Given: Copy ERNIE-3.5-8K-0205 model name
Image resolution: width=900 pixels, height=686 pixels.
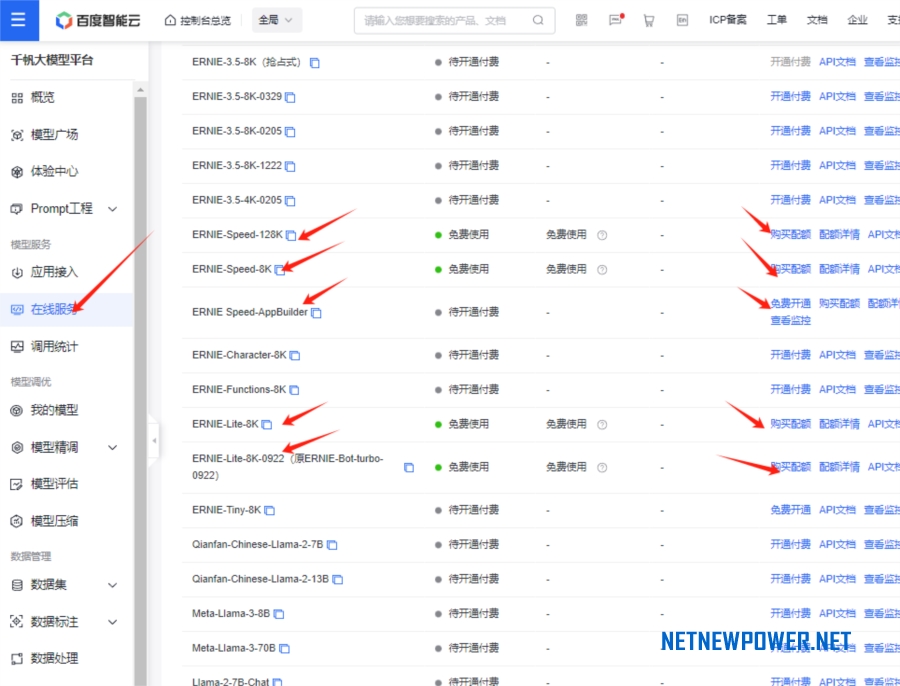Looking at the screenshot, I should (290, 131).
